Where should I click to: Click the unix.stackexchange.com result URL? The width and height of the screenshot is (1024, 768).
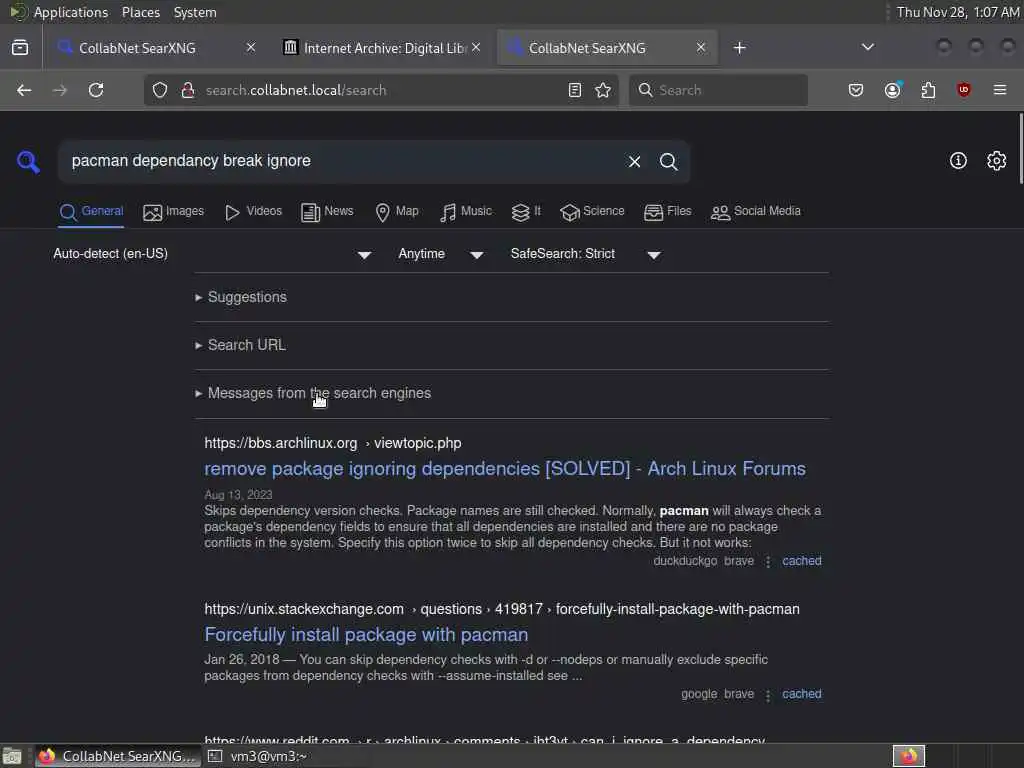click(502, 609)
